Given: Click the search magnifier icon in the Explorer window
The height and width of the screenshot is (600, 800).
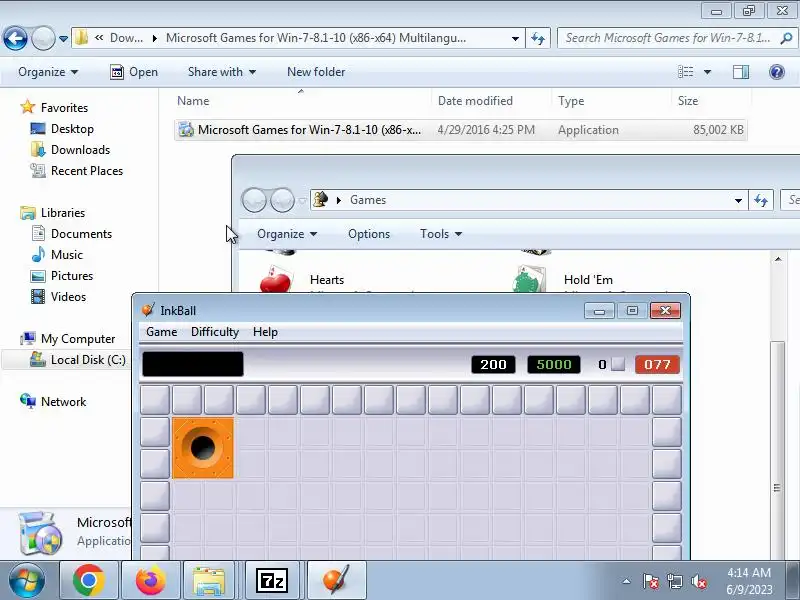Looking at the screenshot, I should [786, 38].
